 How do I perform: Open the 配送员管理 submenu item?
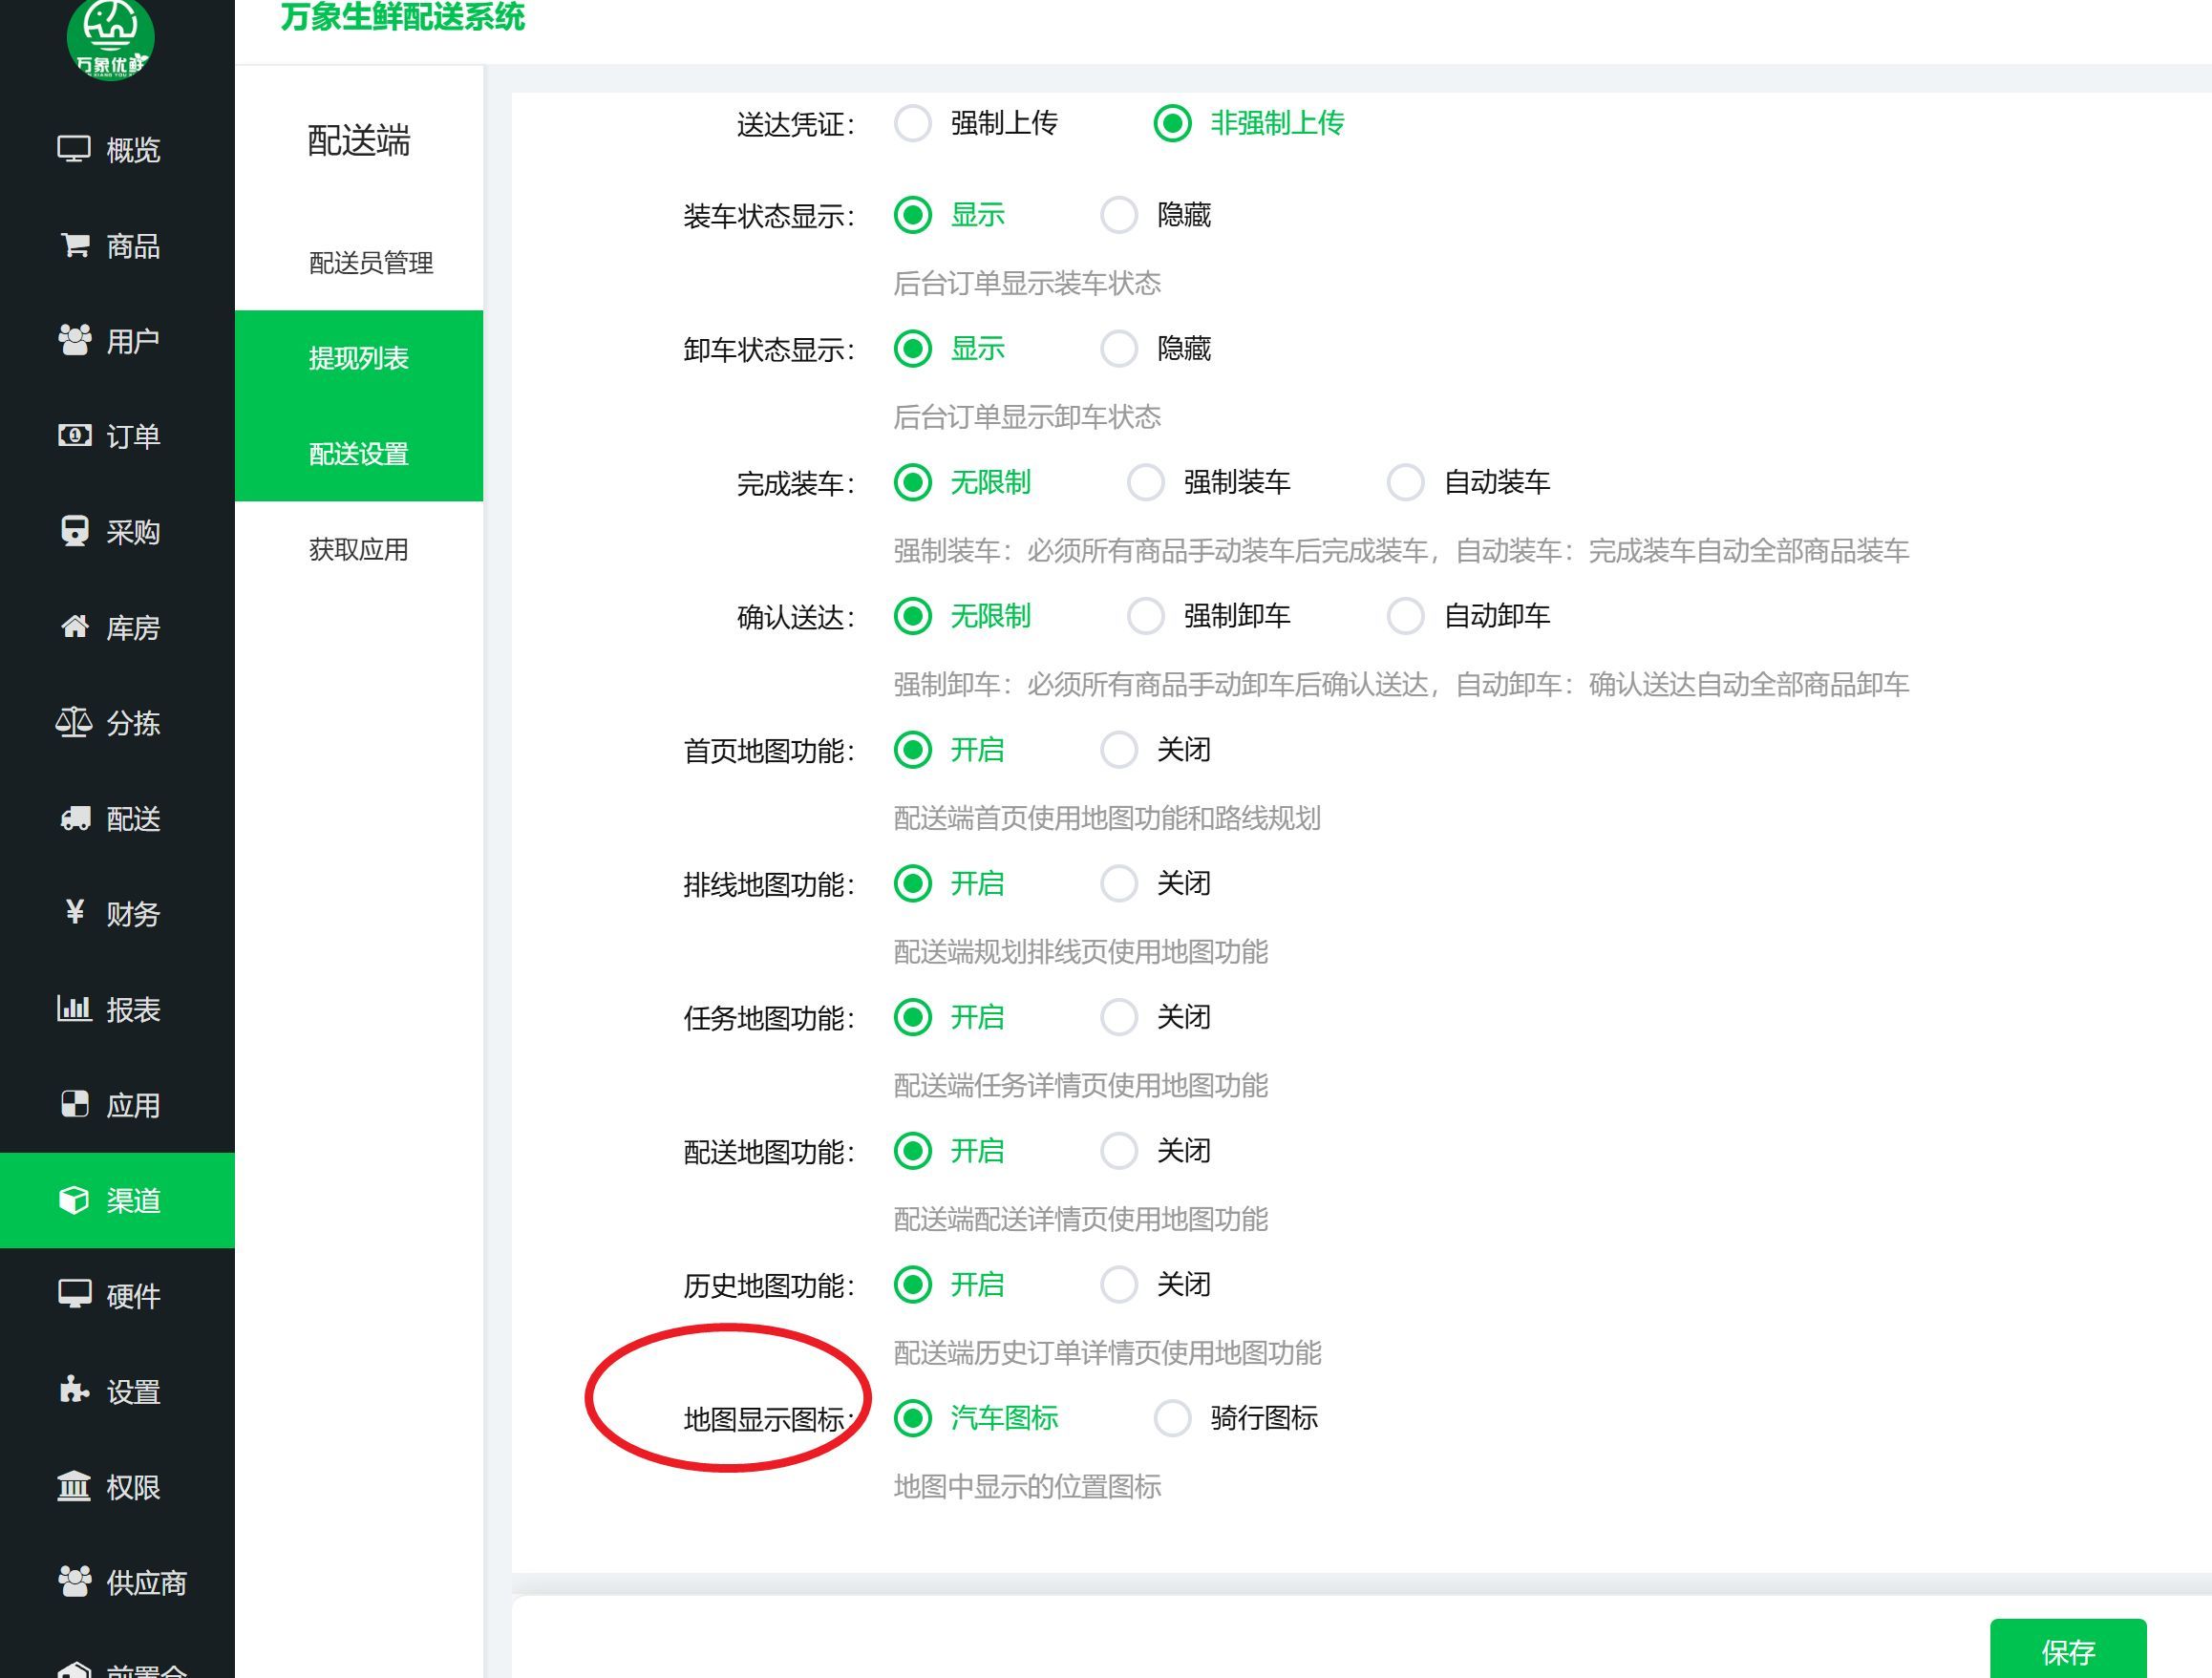click(x=370, y=263)
